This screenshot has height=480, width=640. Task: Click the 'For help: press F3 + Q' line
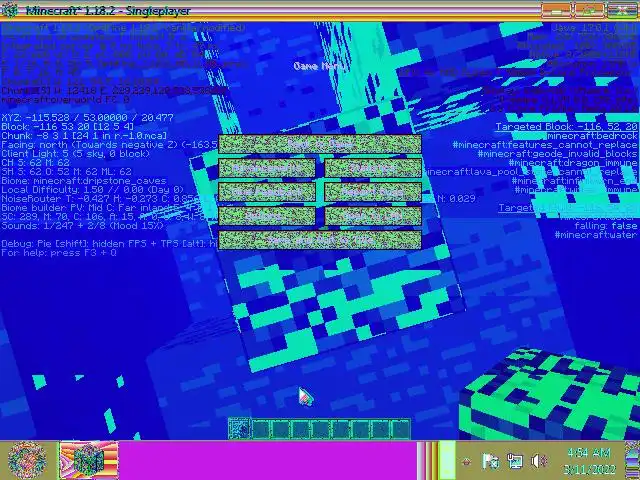click(59, 253)
